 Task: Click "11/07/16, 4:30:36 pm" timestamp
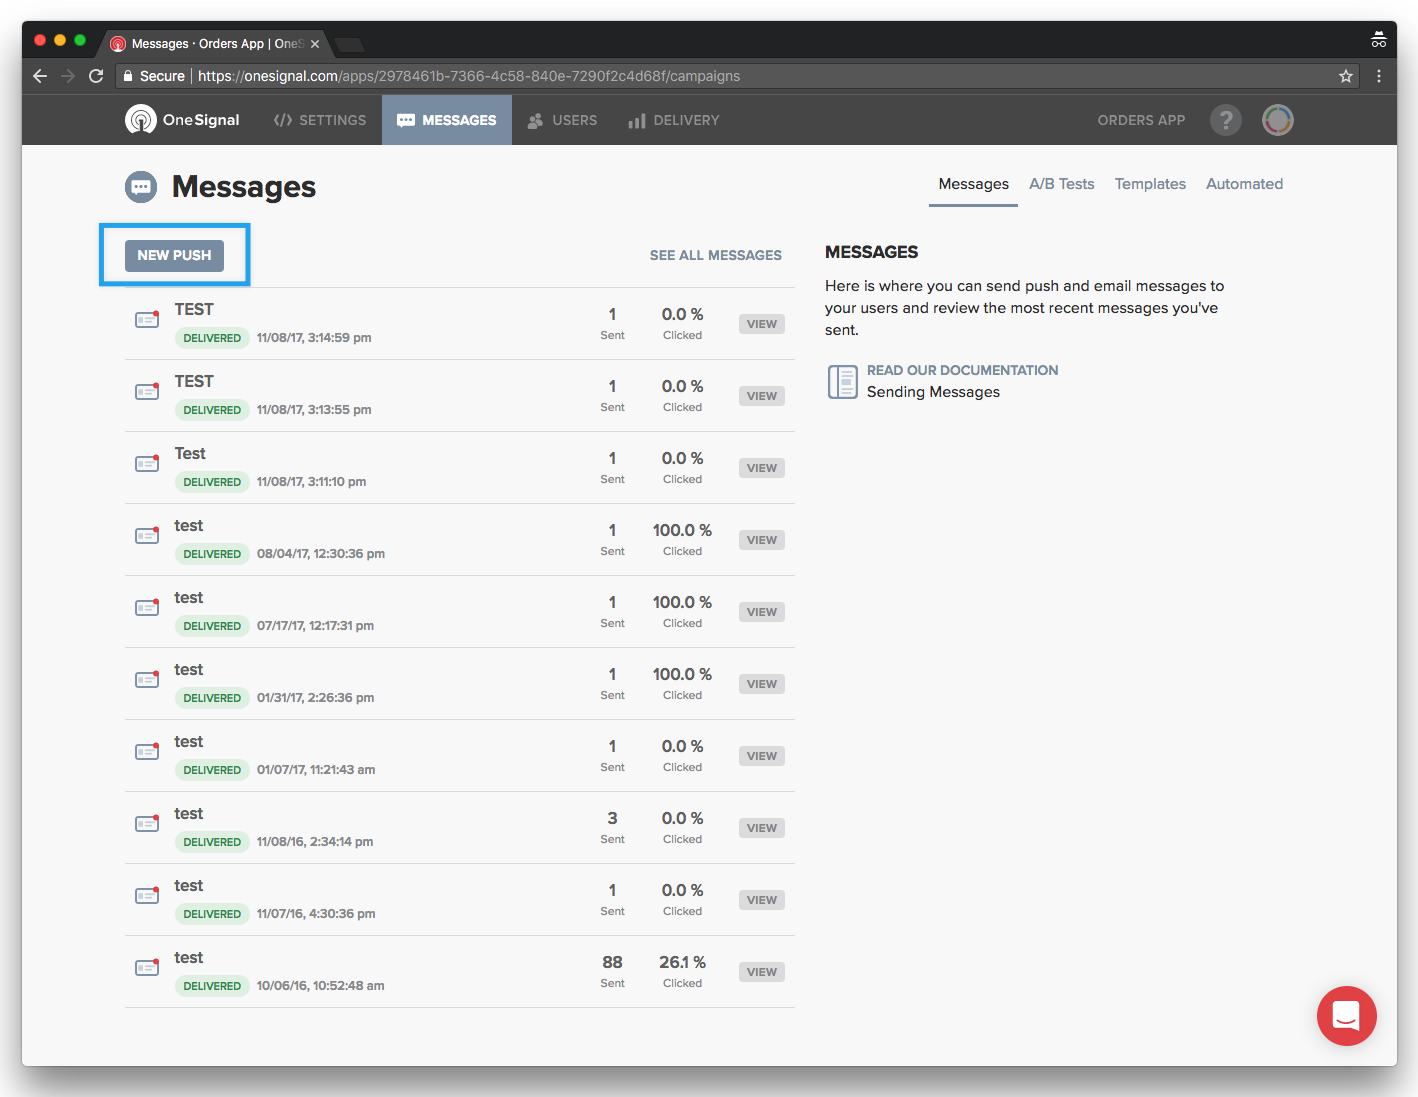point(316,914)
